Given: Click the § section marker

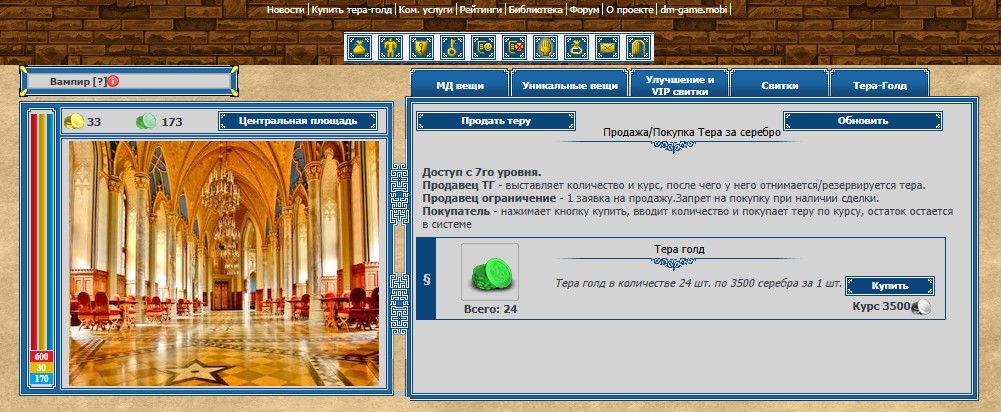Looking at the screenshot, I should (x=426, y=280).
